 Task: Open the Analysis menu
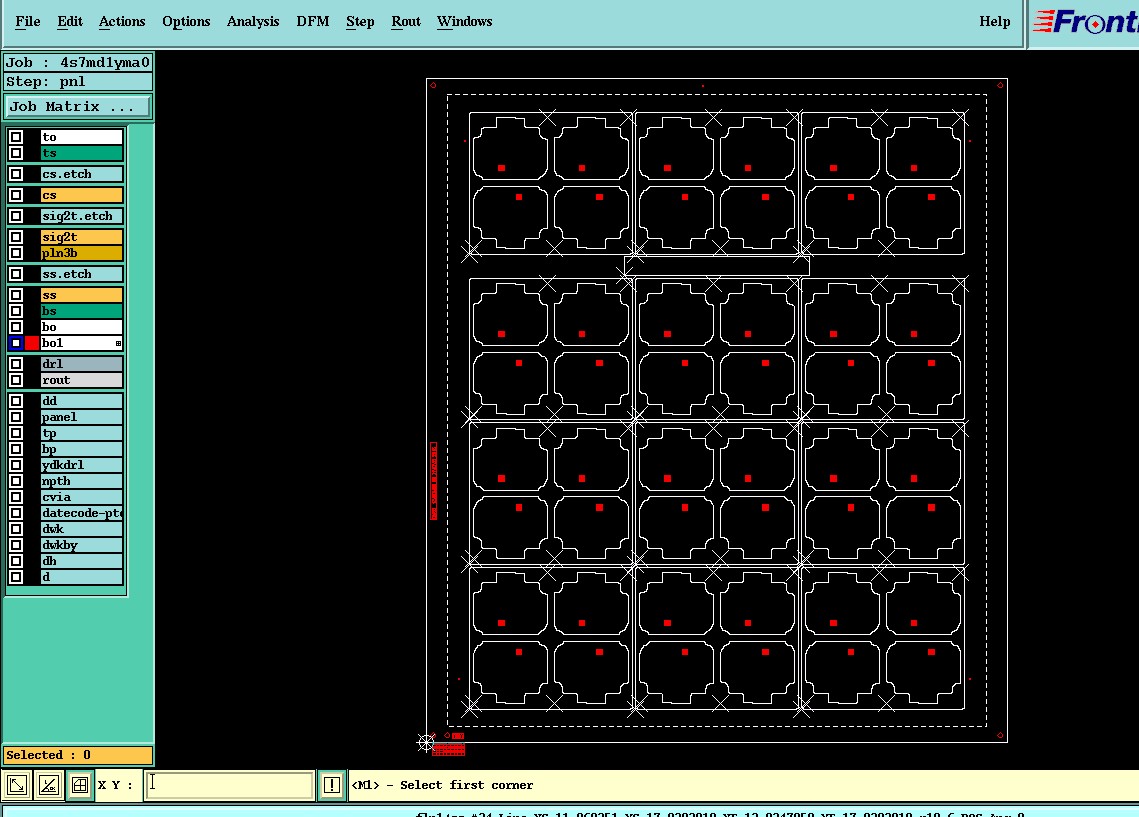point(253,22)
